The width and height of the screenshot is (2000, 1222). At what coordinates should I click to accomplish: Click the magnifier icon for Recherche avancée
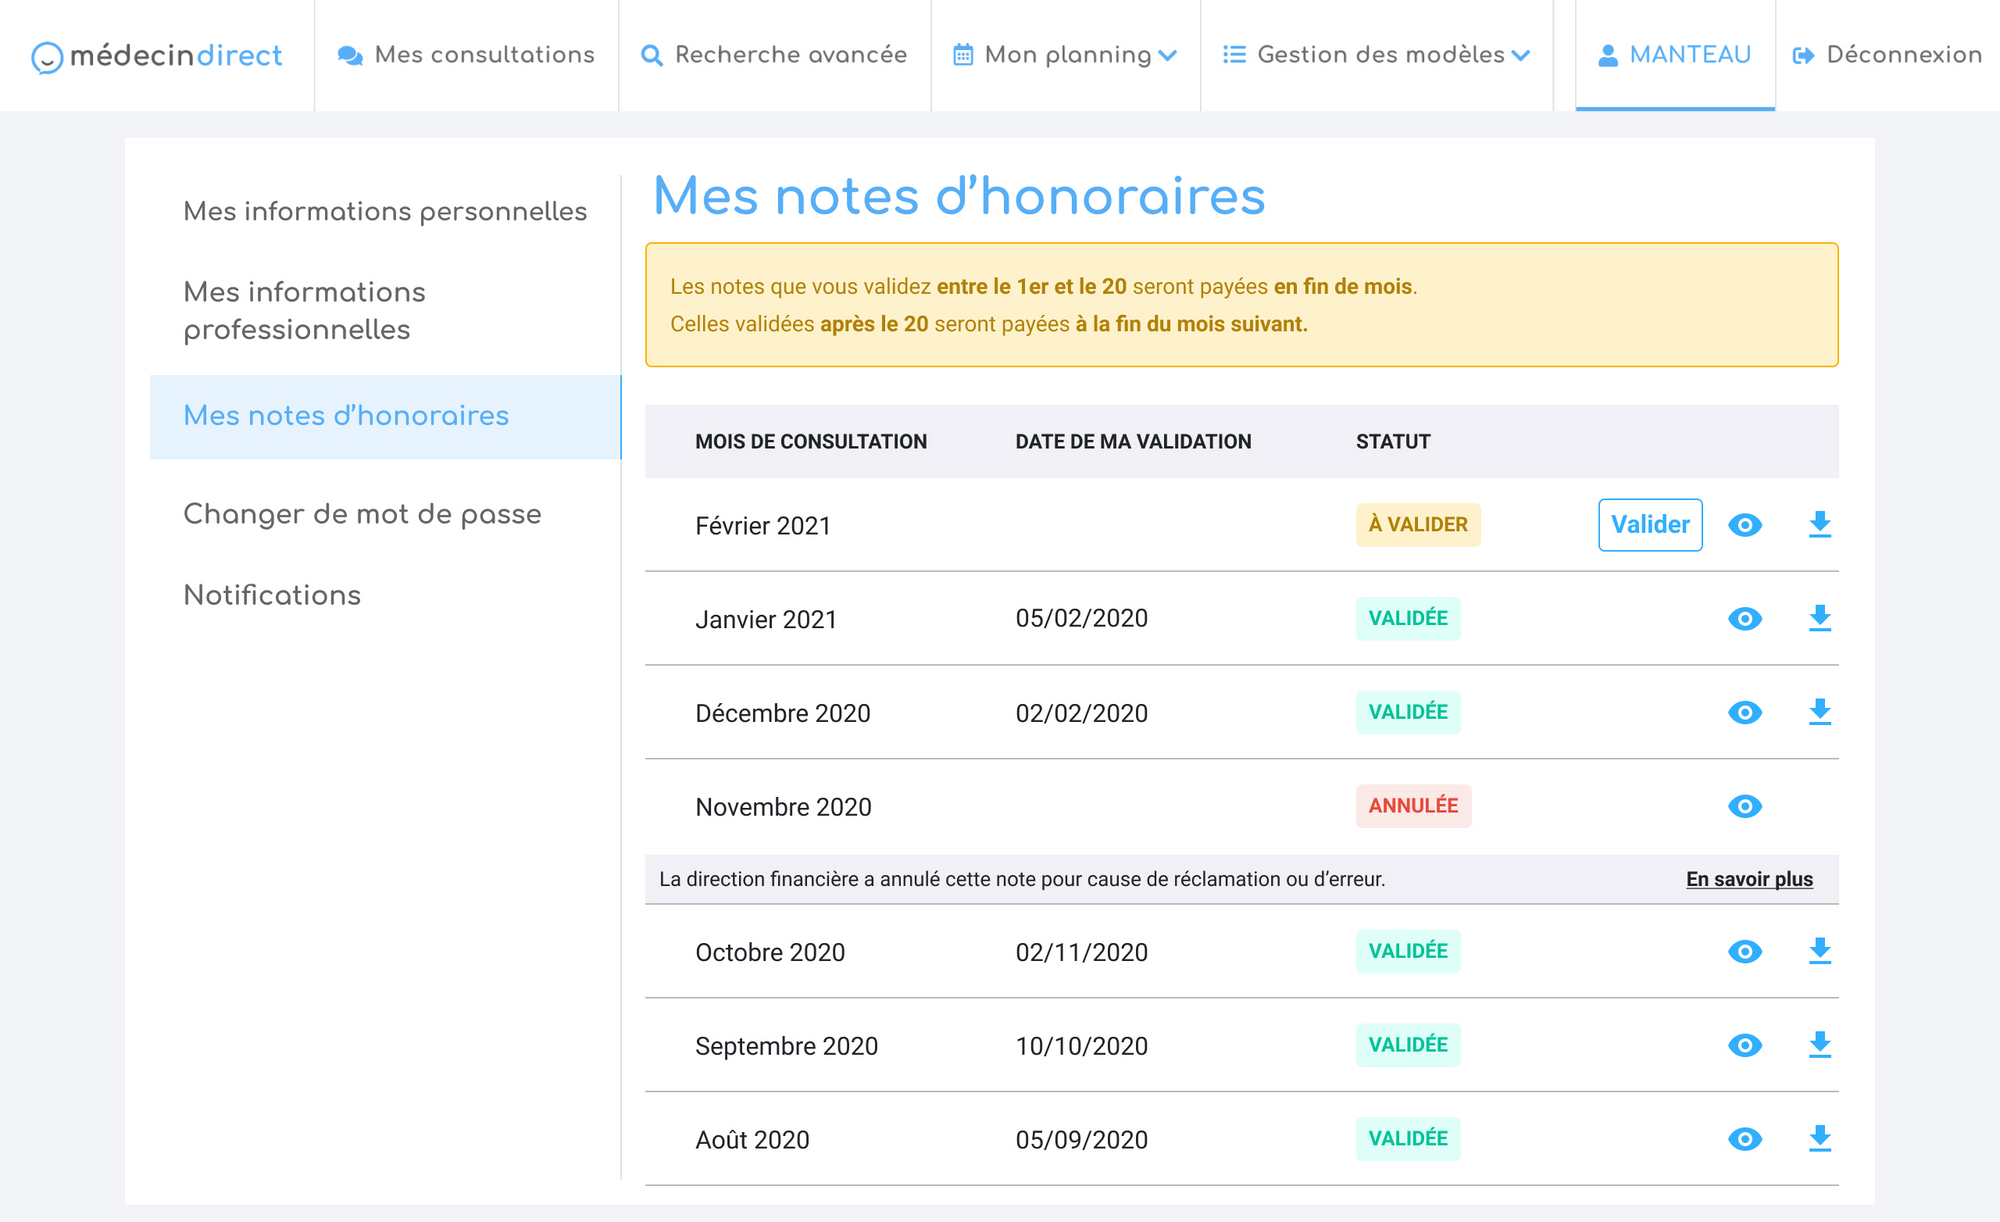coord(652,56)
